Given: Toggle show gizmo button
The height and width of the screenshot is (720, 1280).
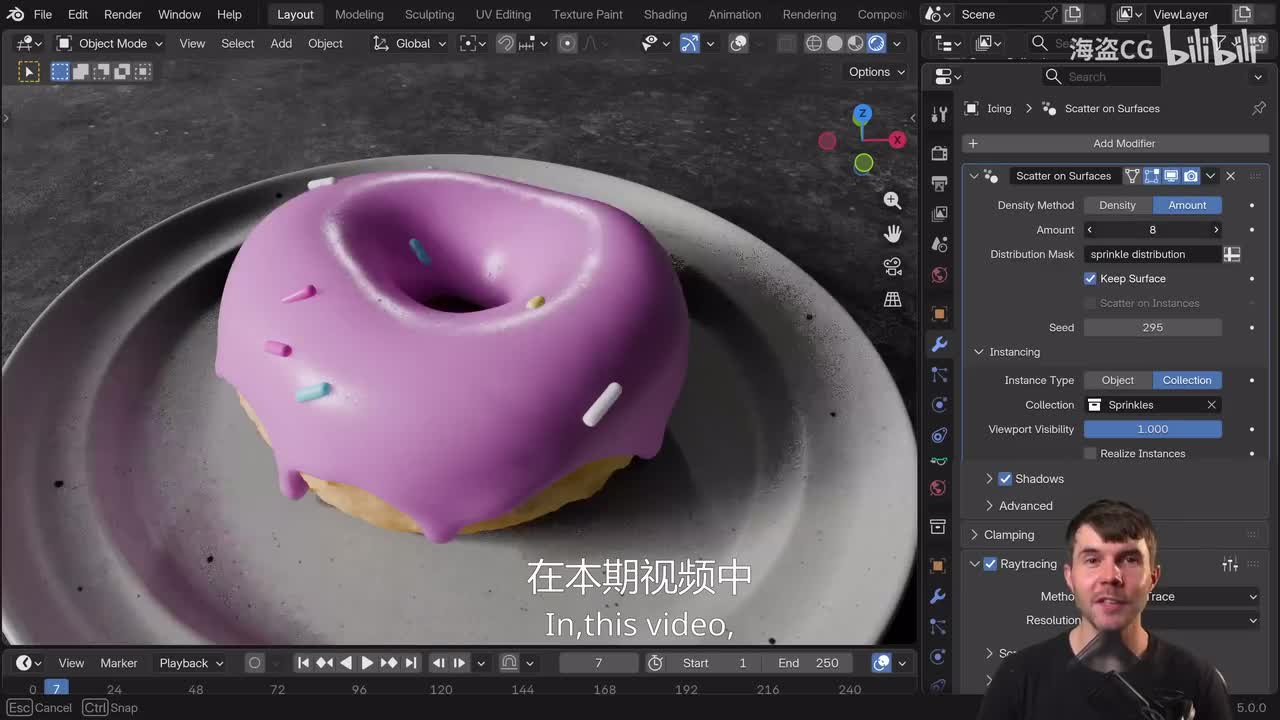Looking at the screenshot, I should click(x=690, y=43).
